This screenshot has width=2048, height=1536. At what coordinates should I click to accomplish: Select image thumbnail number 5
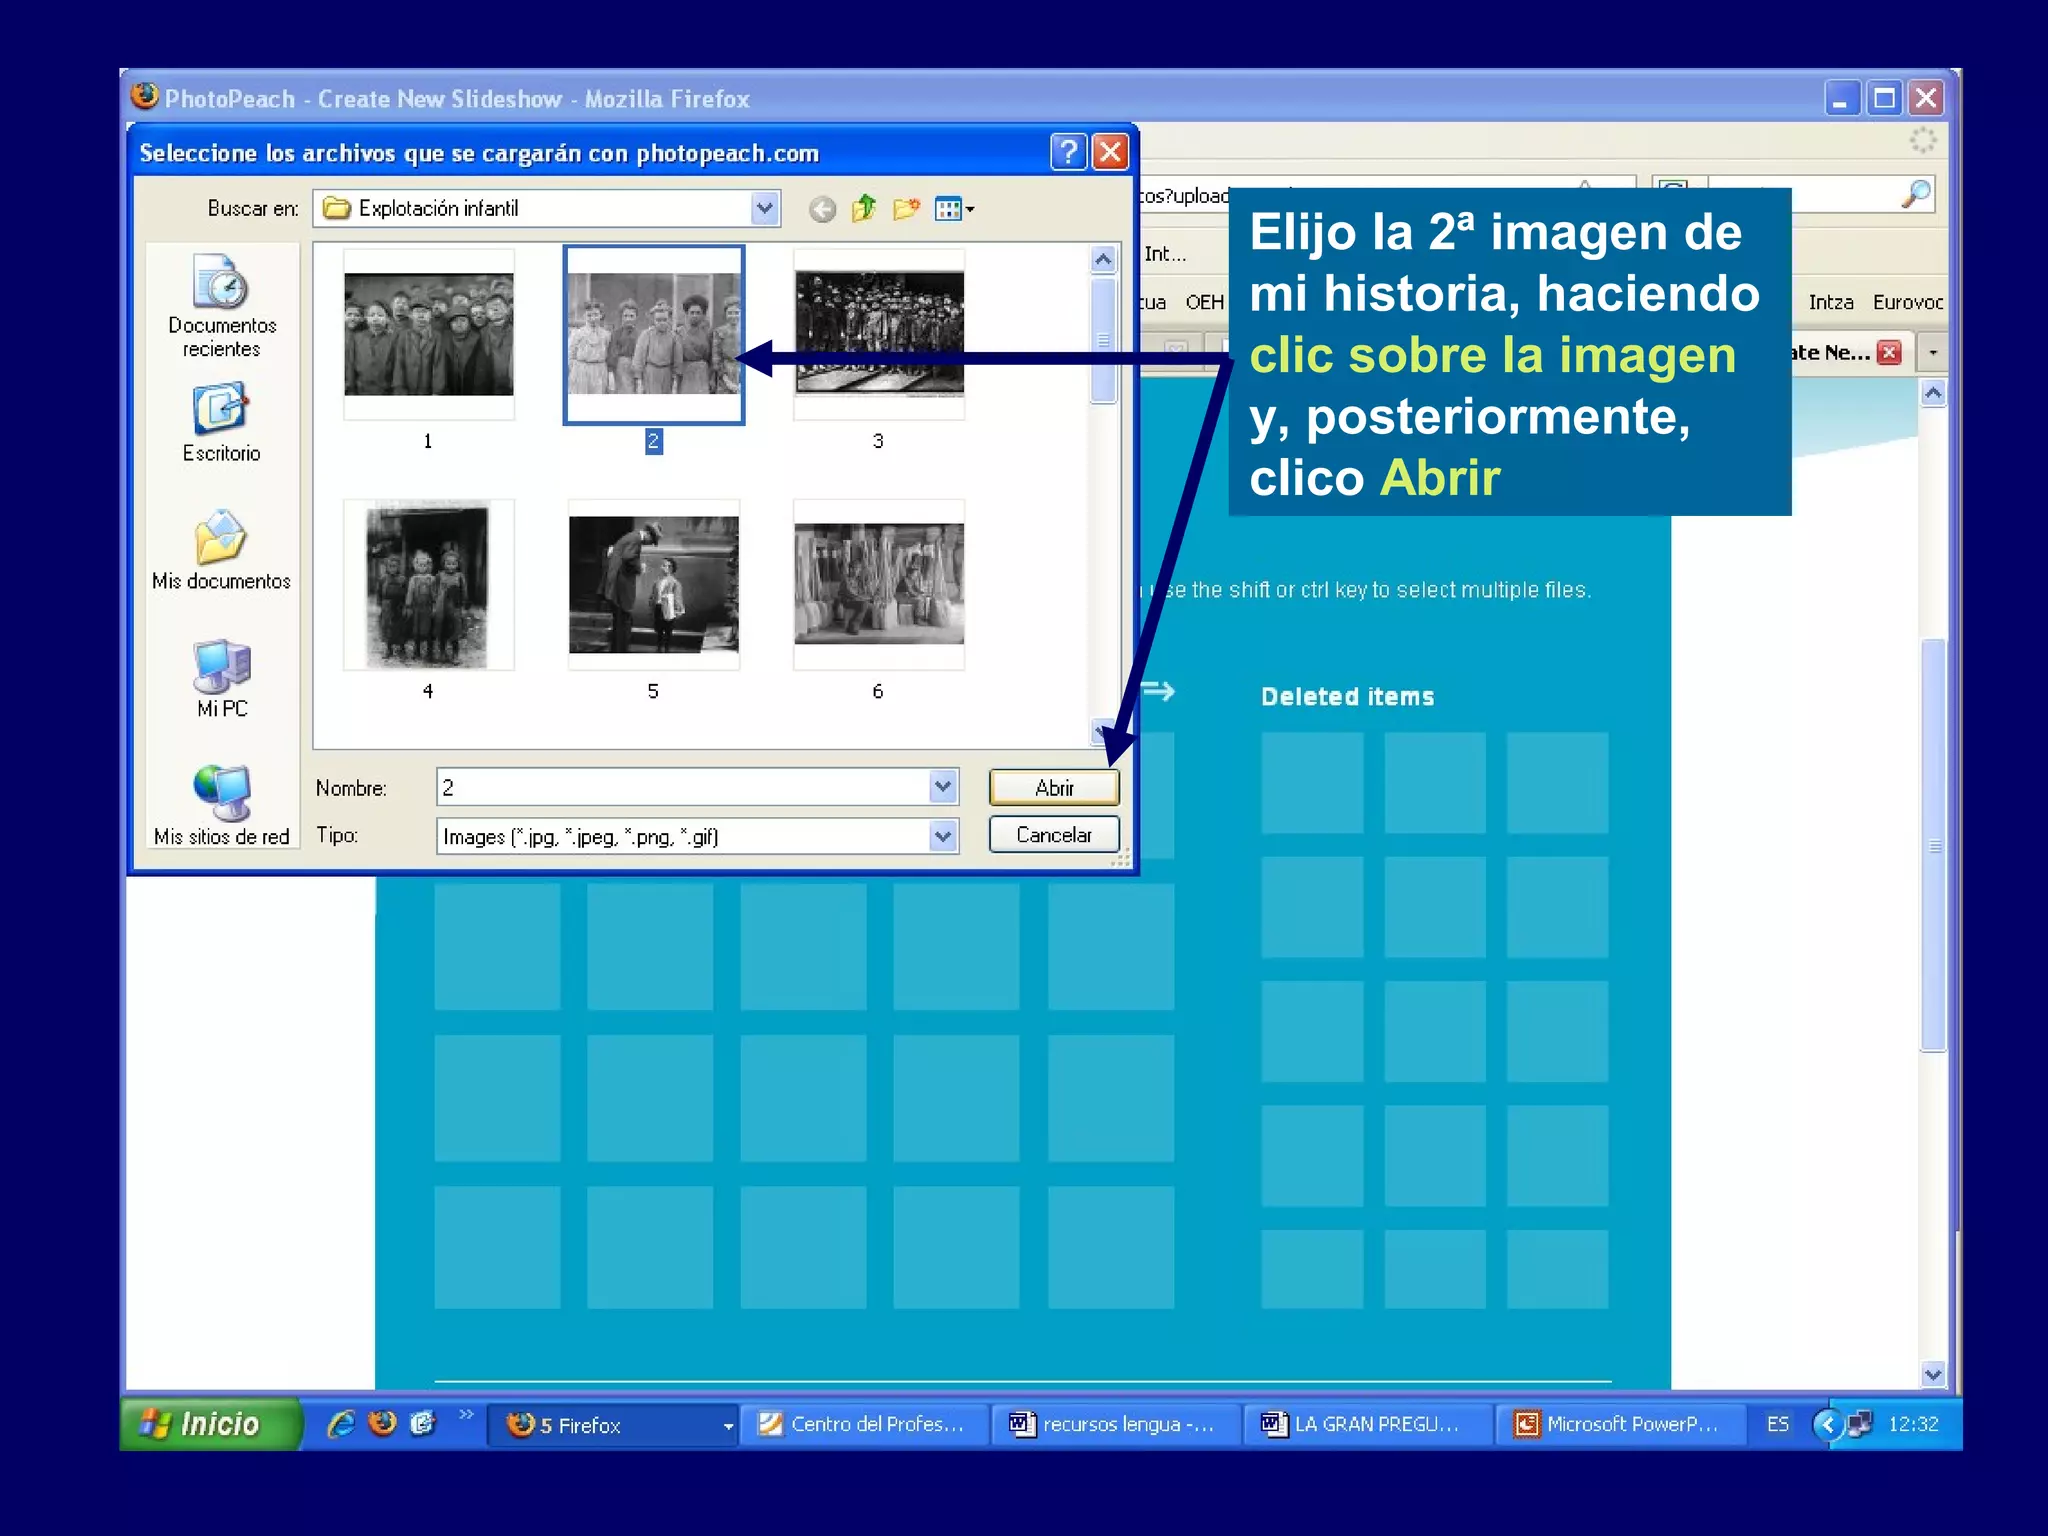pyautogui.click(x=653, y=585)
